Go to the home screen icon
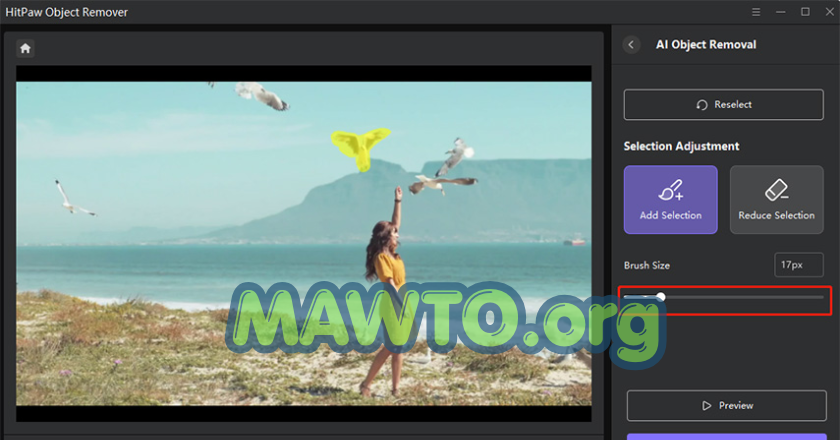 point(25,48)
